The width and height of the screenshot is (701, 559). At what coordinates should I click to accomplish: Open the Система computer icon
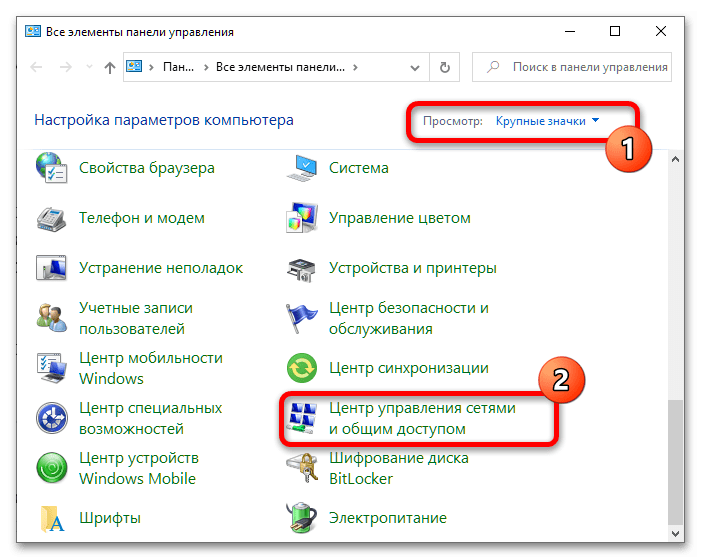click(x=302, y=168)
